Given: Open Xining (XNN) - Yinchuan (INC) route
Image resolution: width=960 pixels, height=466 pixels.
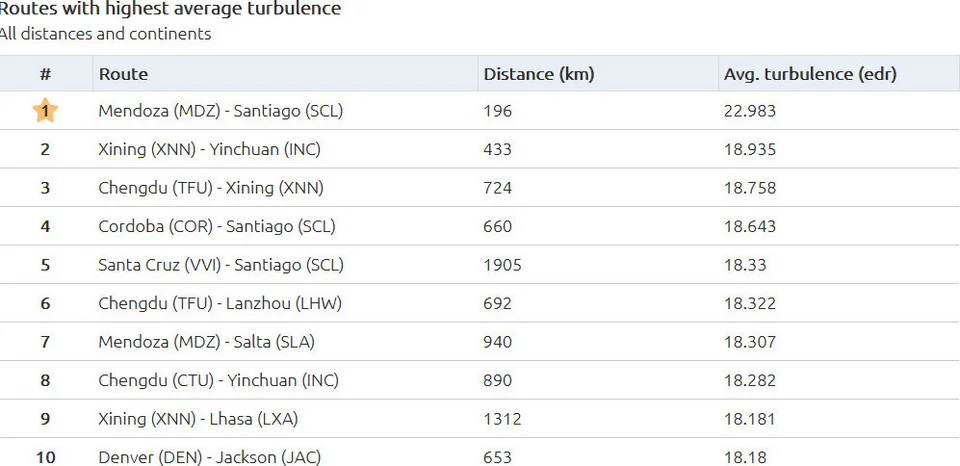Looking at the screenshot, I should point(209,150).
